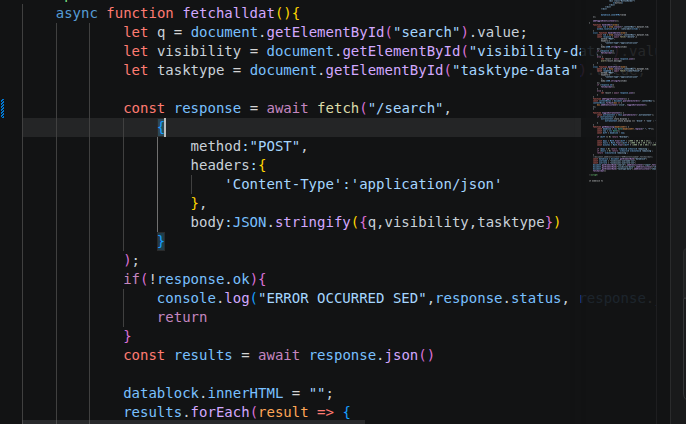Viewport: 686px width, 424px height.
Task: Click the 'JSON' object name
Action: (x=249, y=222)
